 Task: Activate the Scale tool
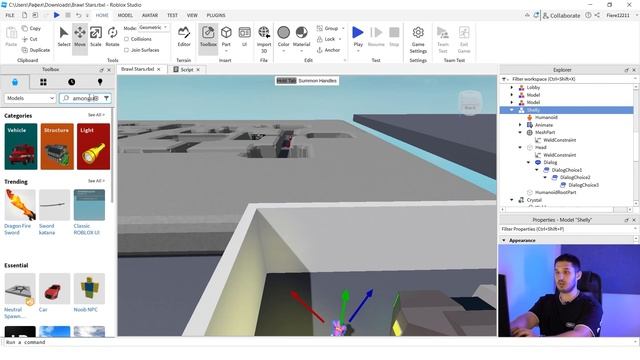pyautogui.click(x=96, y=36)
